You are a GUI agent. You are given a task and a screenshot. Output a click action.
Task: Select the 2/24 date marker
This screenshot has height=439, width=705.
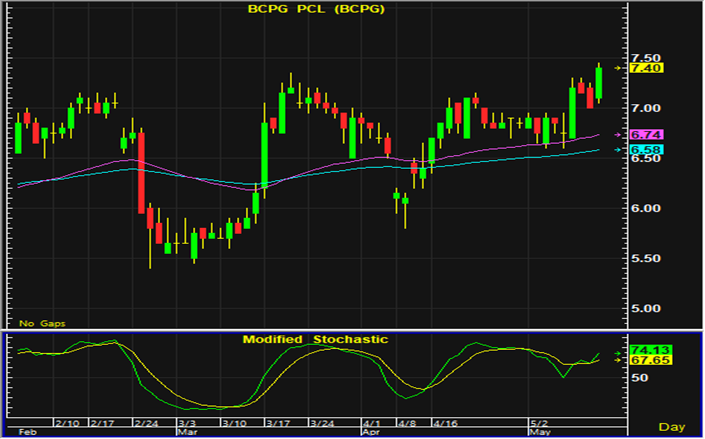tap(146, 423)
